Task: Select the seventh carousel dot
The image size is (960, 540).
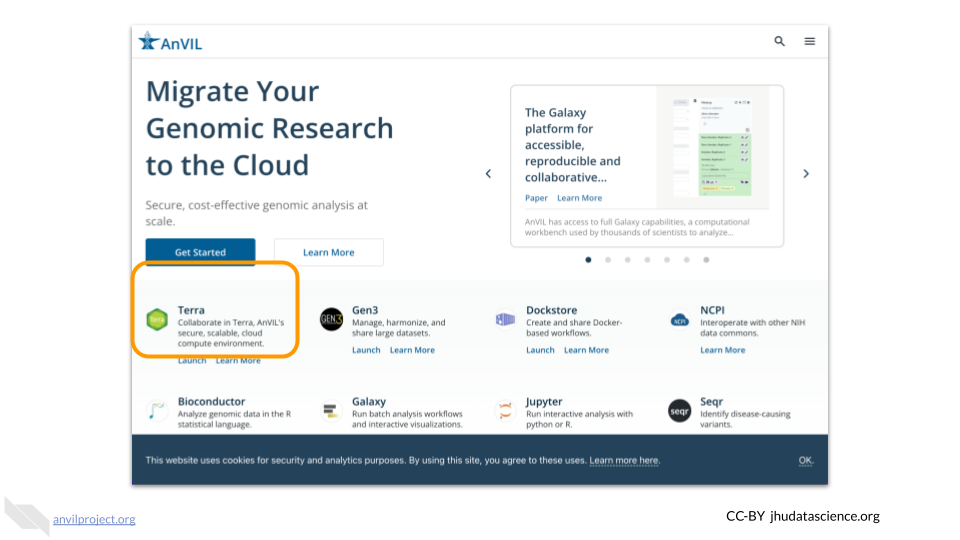Action: point(706,260)
